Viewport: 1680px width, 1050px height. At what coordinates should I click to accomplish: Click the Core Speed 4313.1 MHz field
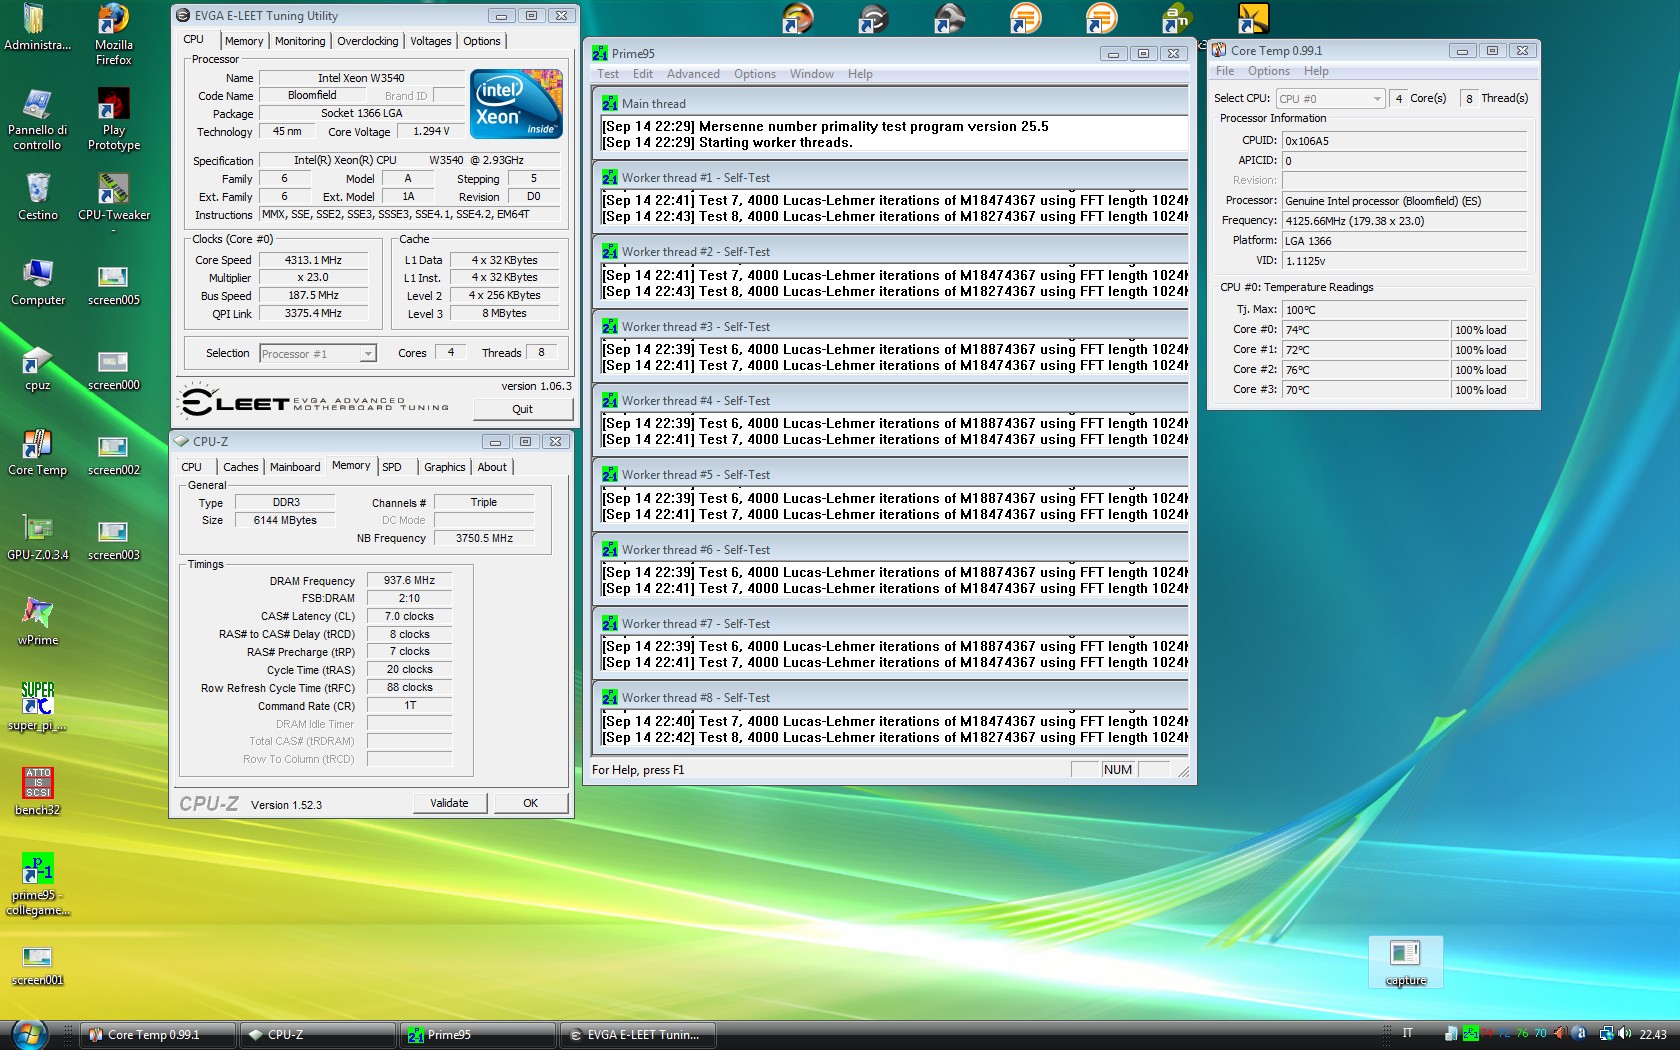click(313, 260)
